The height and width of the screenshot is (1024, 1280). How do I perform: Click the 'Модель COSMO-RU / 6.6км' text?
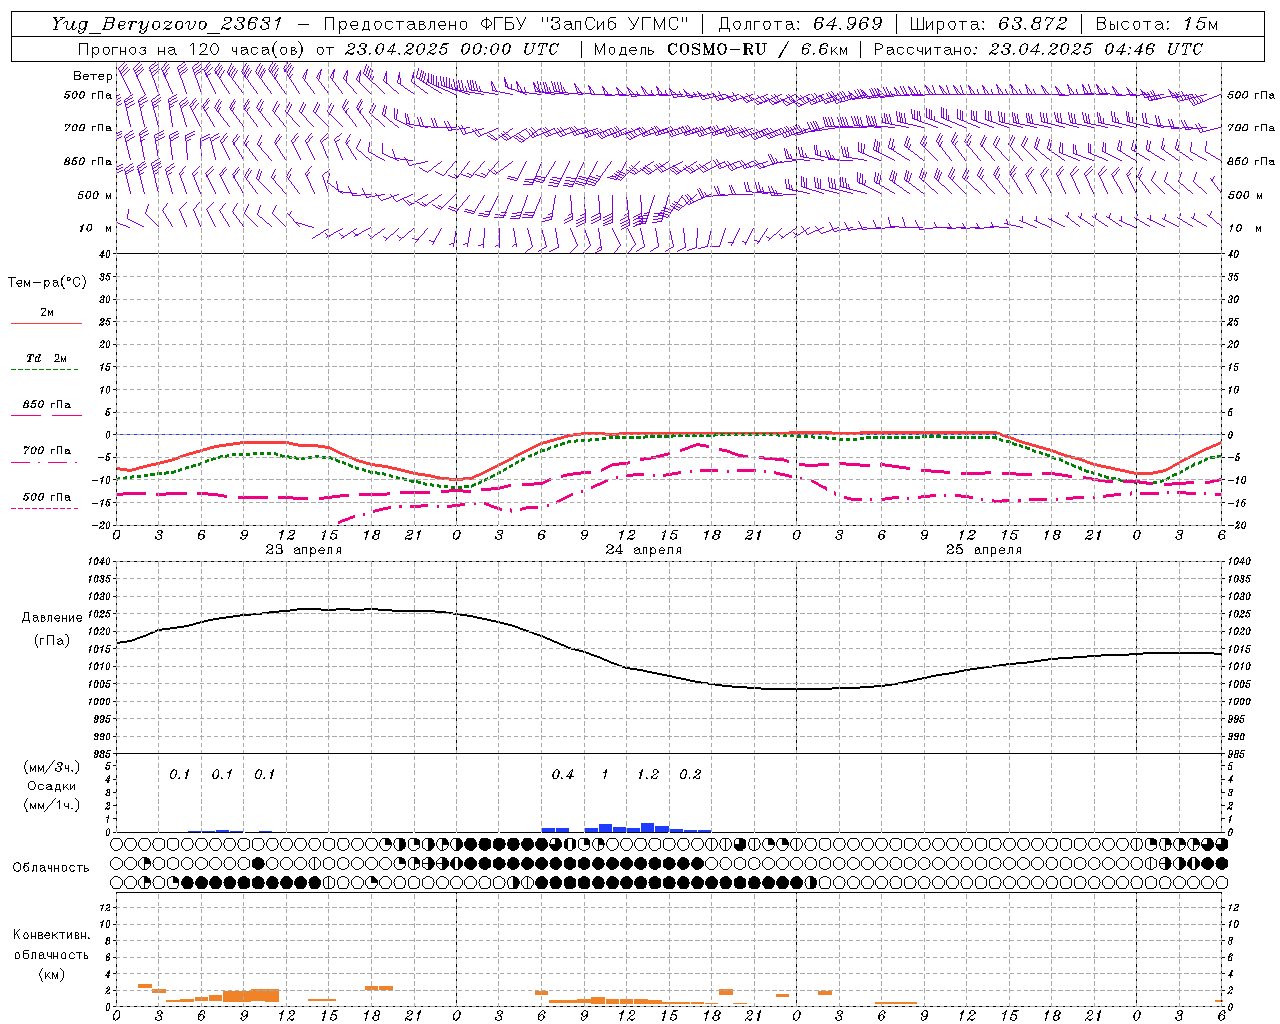[x=720, y=49]
